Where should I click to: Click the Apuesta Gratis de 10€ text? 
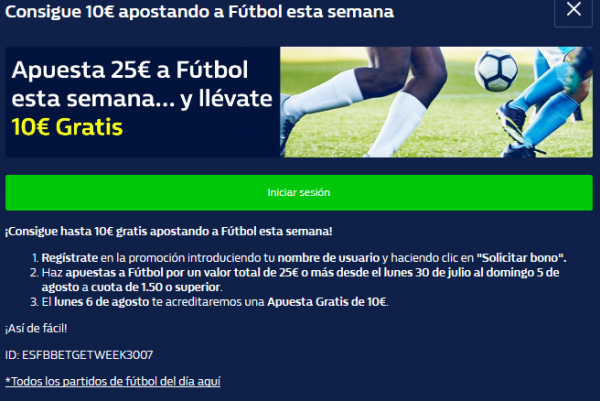click(x=326, y=302)
